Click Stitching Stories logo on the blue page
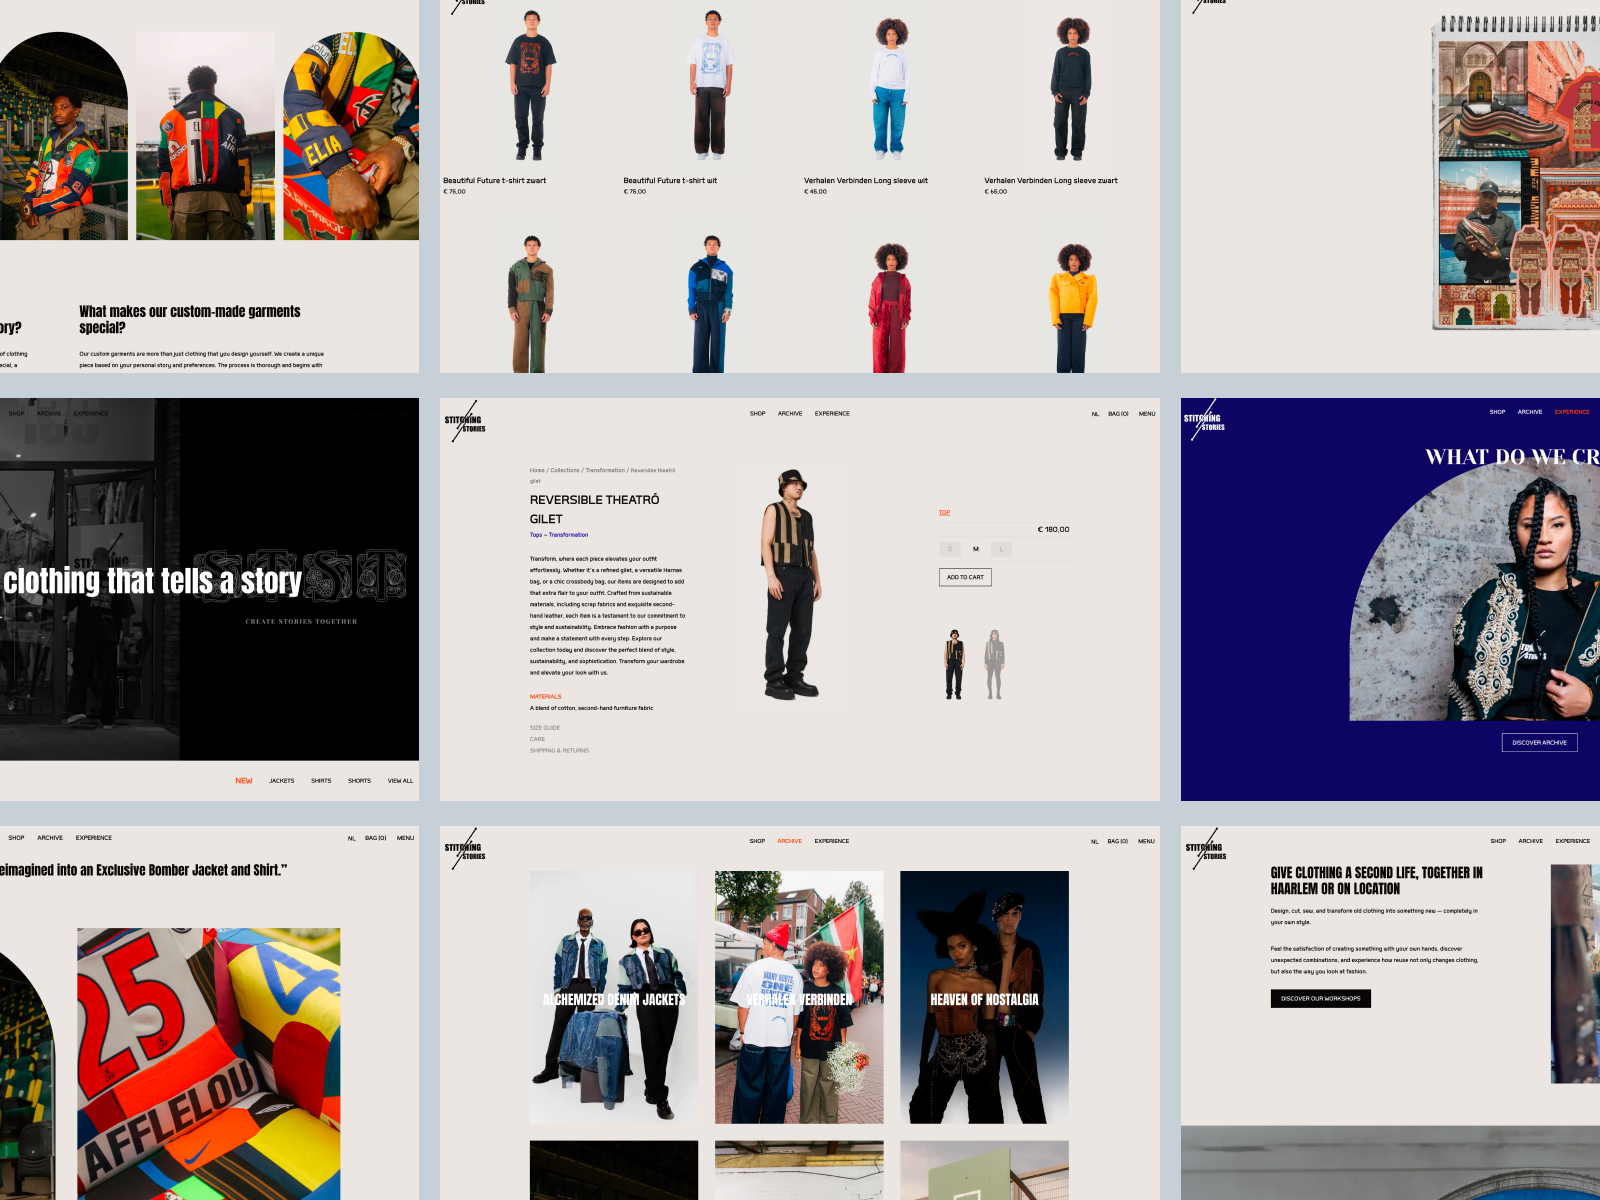The image size is (1600, 1200). 1204,422
